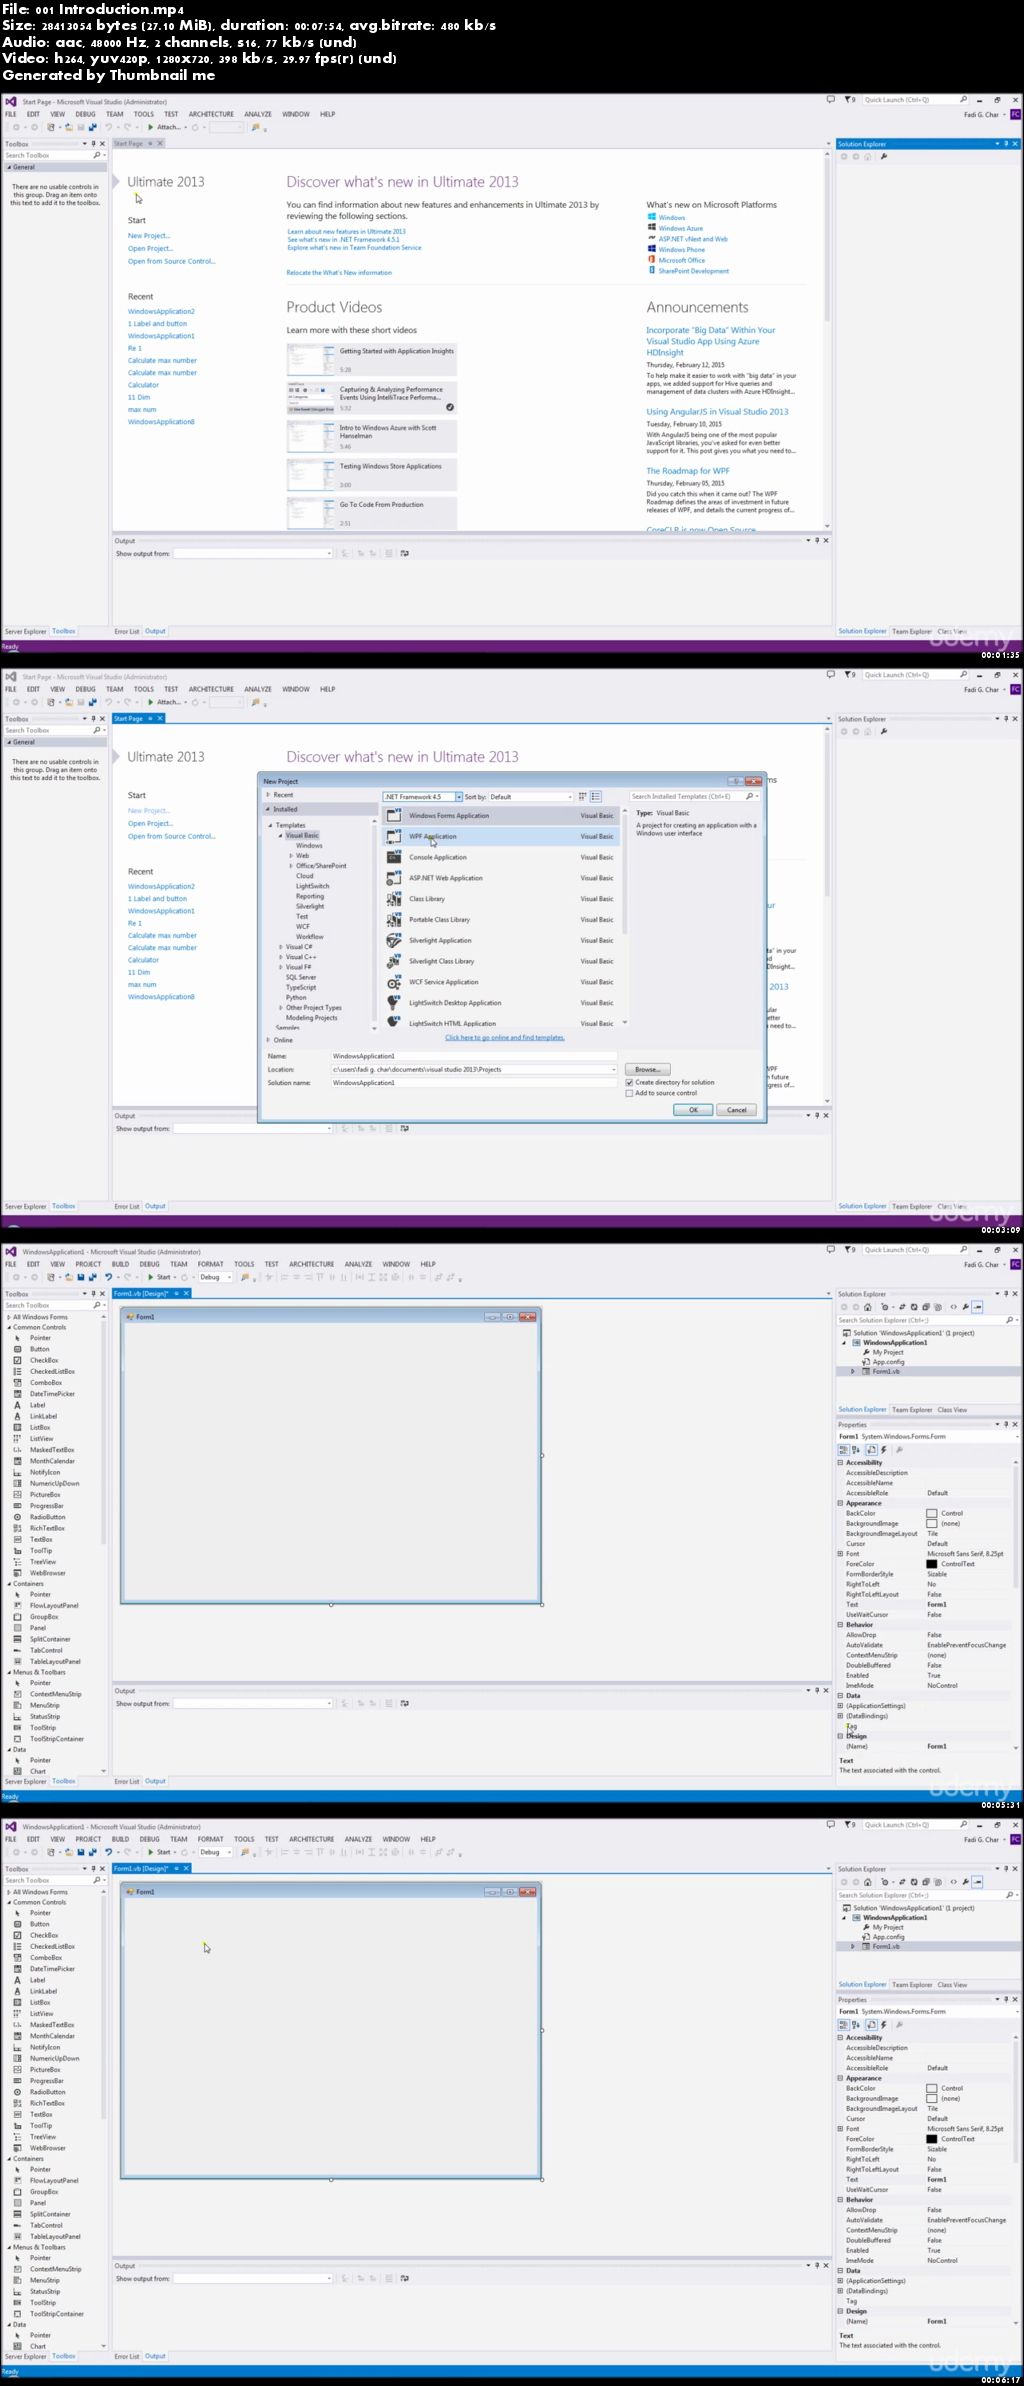Click Windows platform icon on 00:01:35 Start Page
This screenshot has width=1024, height=2386.
coord(652,217)
